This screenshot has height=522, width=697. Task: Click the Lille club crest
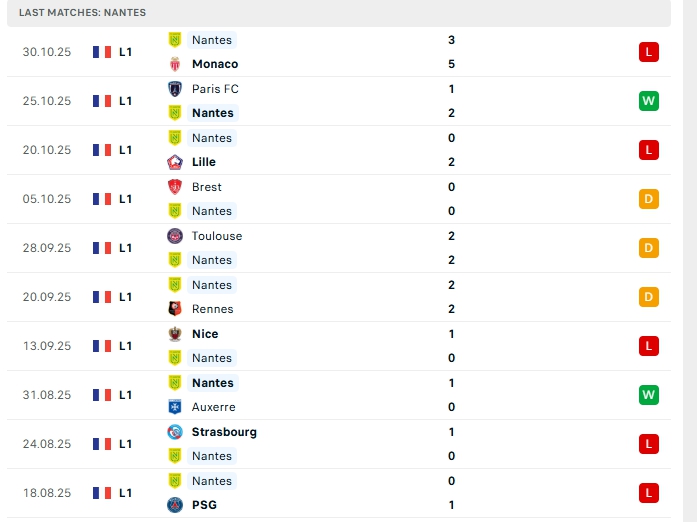tap(175, 162)
